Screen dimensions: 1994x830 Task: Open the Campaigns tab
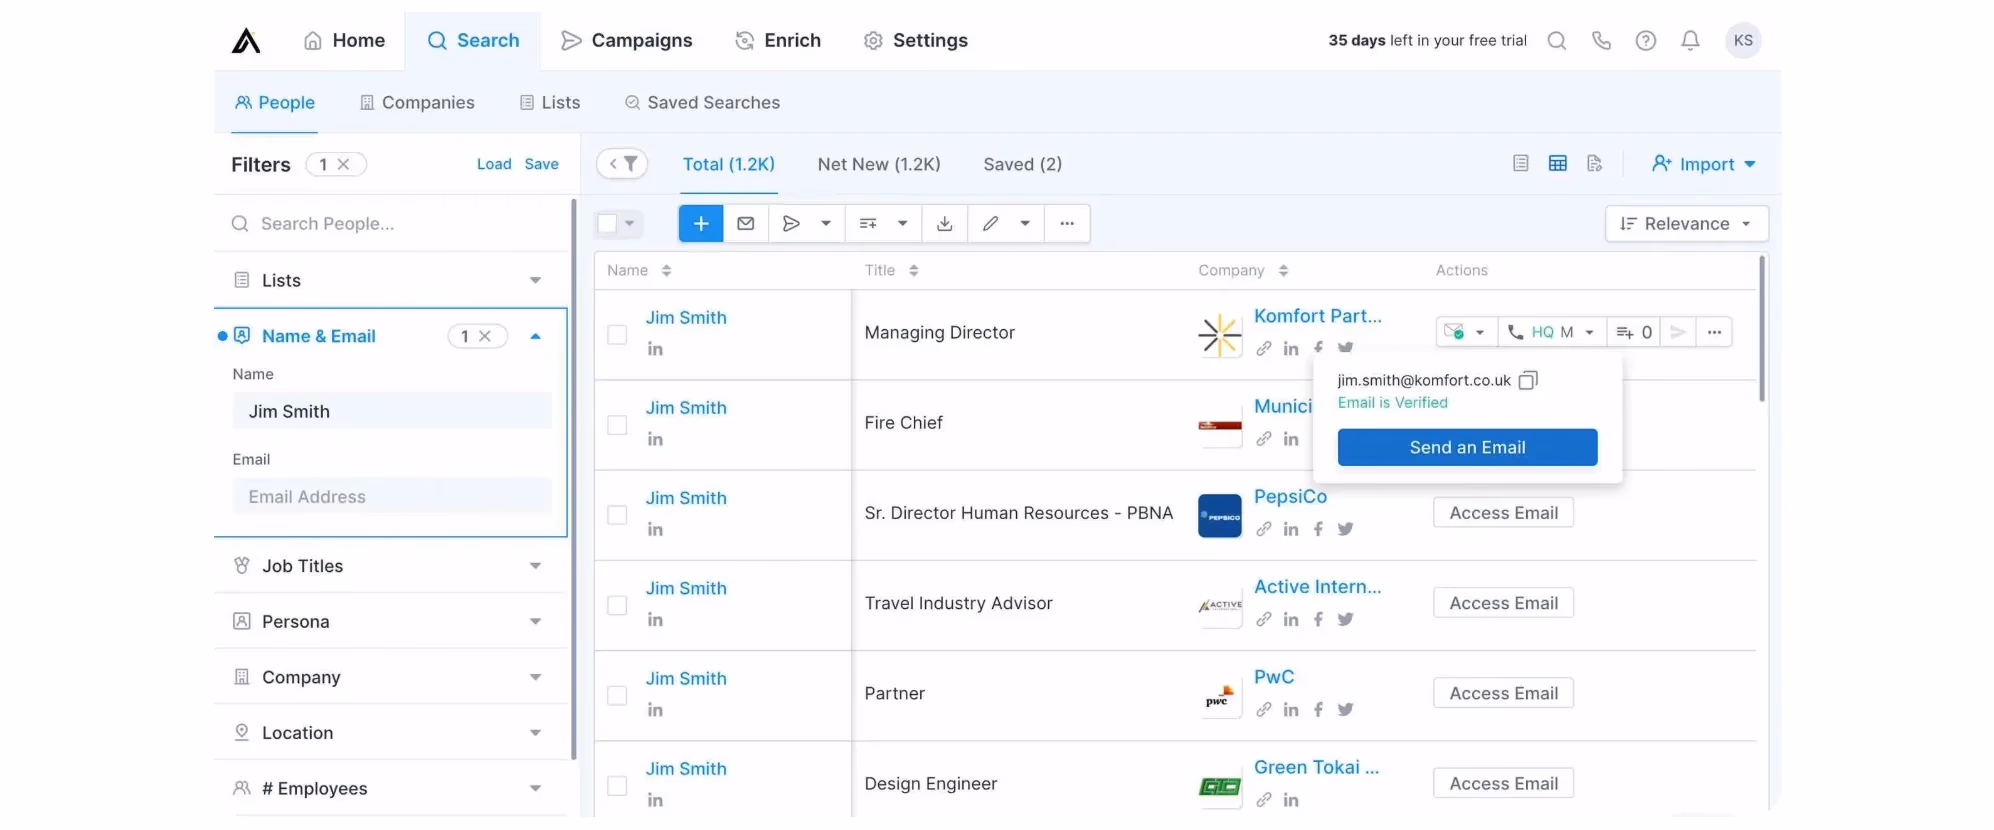(627, 40)
